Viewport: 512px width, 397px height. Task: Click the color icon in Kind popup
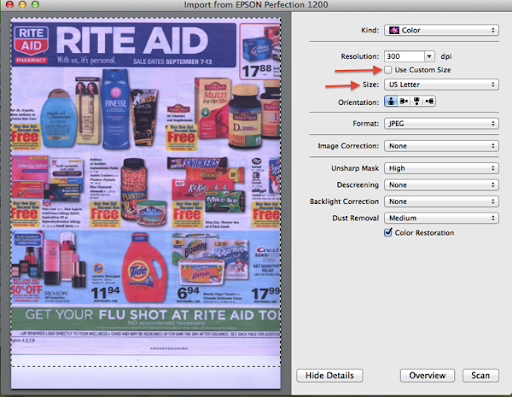[x=394, y=30]
